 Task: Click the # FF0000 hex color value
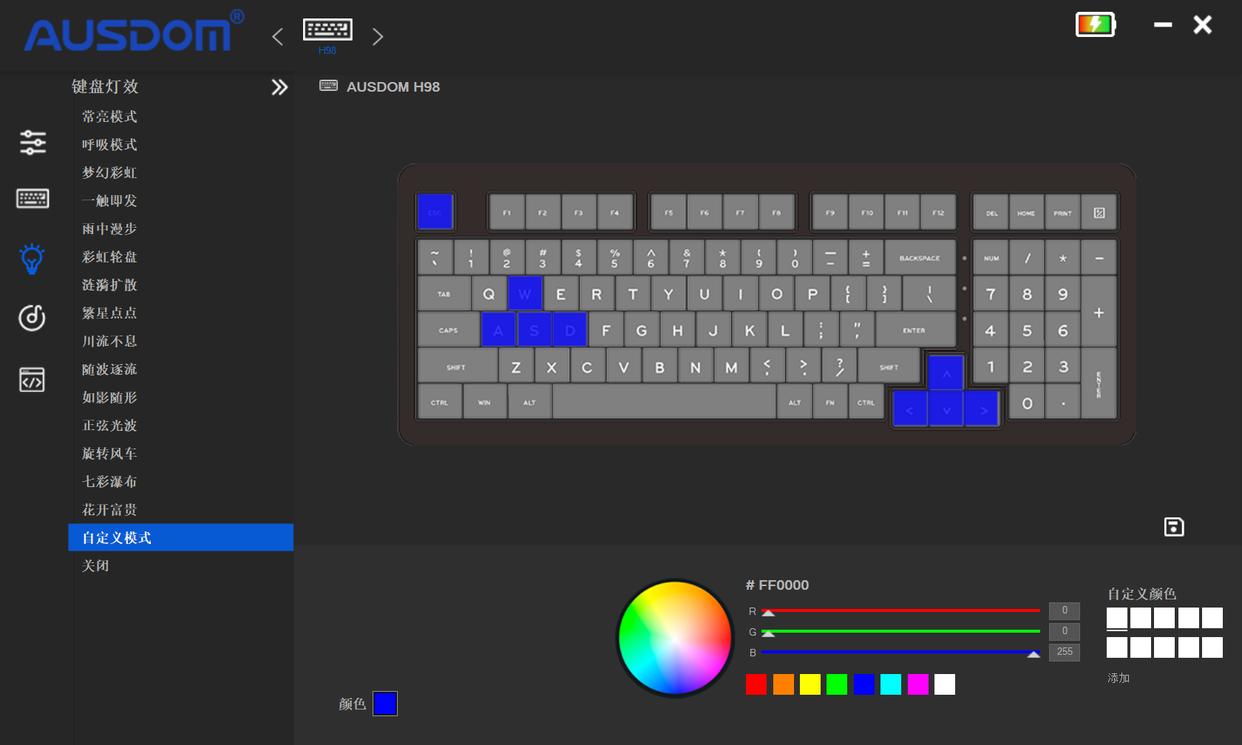tap(777, 585)
